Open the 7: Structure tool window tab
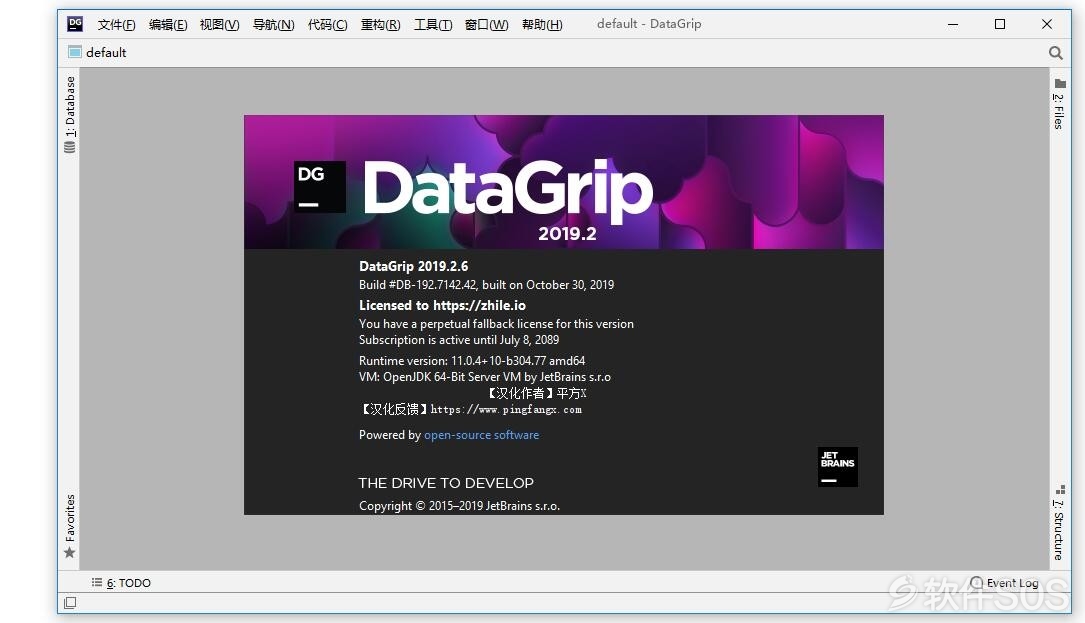1085x623 pixels. click(x=1059, y=530)
